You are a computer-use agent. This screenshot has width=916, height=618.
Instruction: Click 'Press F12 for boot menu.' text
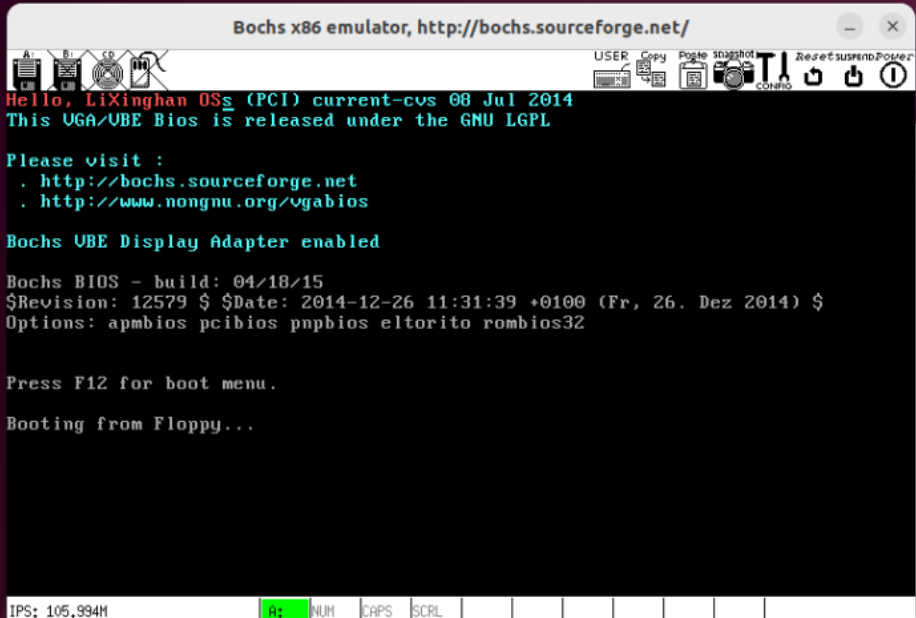click(x=141, y=383)
